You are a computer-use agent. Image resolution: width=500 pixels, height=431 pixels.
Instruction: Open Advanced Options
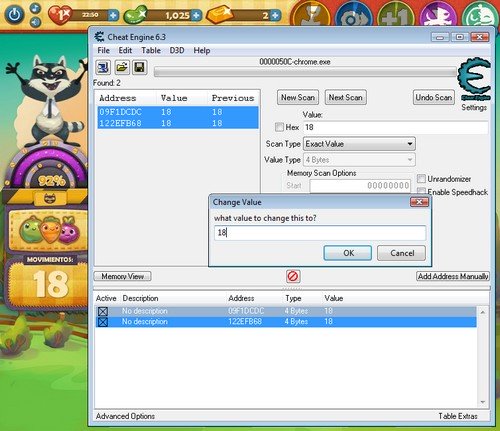pos(125,416)
